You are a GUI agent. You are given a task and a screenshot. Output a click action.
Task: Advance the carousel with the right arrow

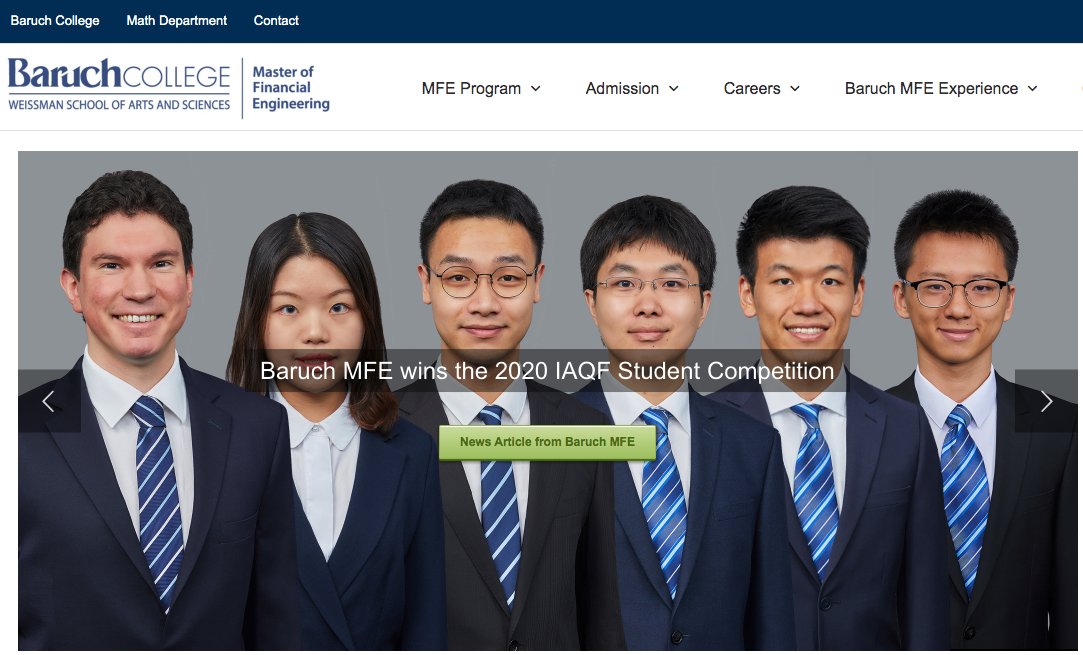pos(1046,401)
